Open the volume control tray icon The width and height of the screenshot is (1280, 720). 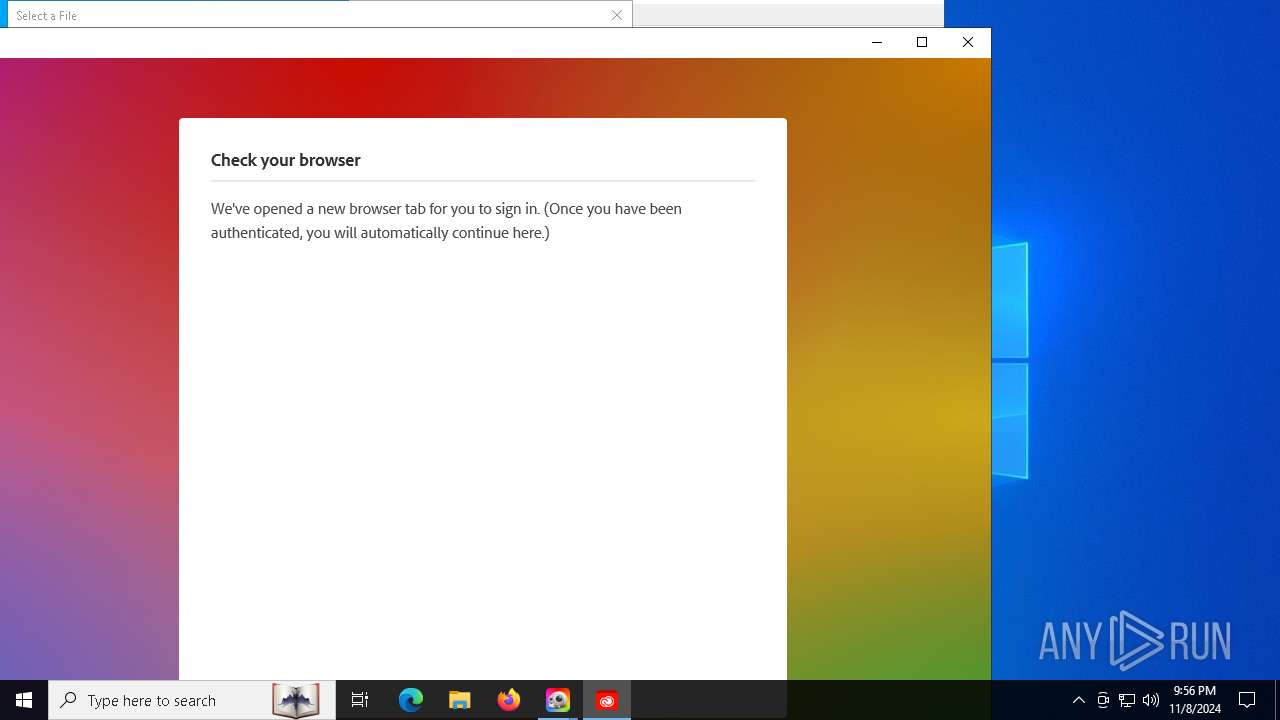(x=1151, y=700)
